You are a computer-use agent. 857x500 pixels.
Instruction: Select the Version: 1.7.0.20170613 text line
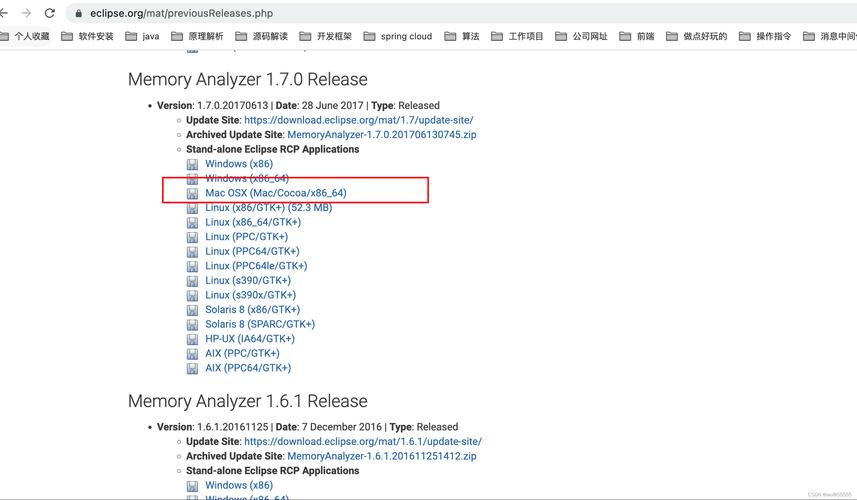tap(298, 105)
